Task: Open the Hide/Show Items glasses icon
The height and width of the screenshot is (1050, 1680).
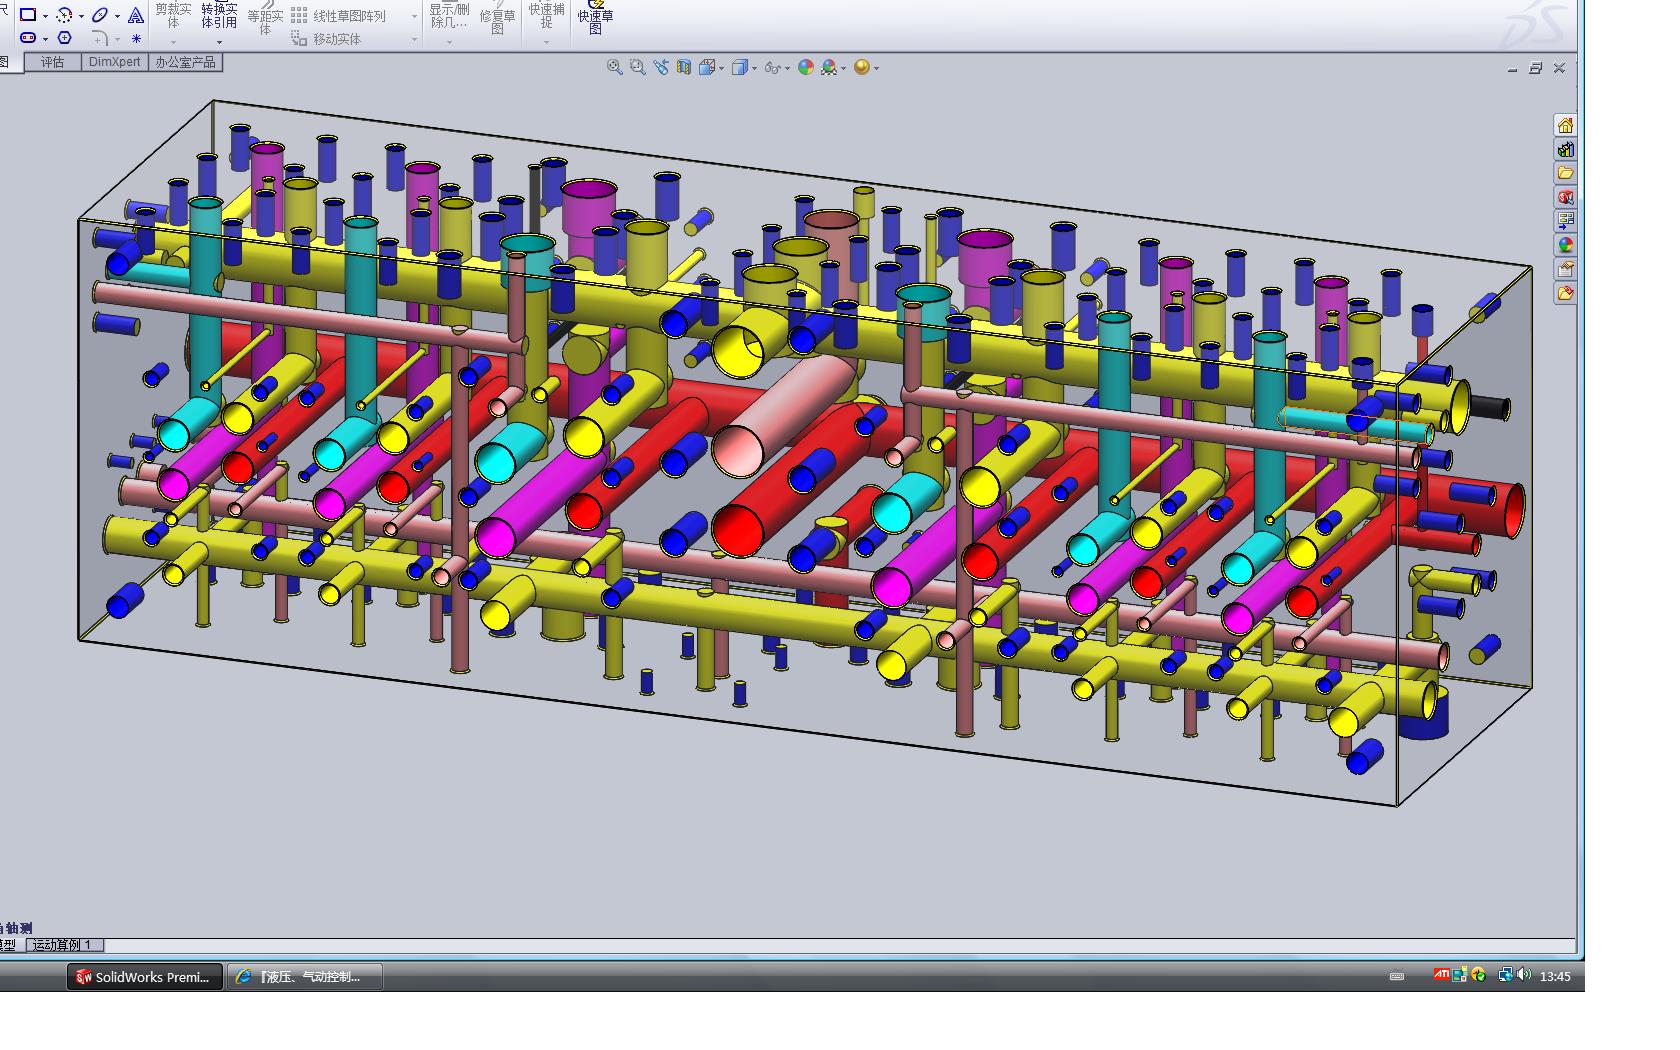Action: point(772,67)
